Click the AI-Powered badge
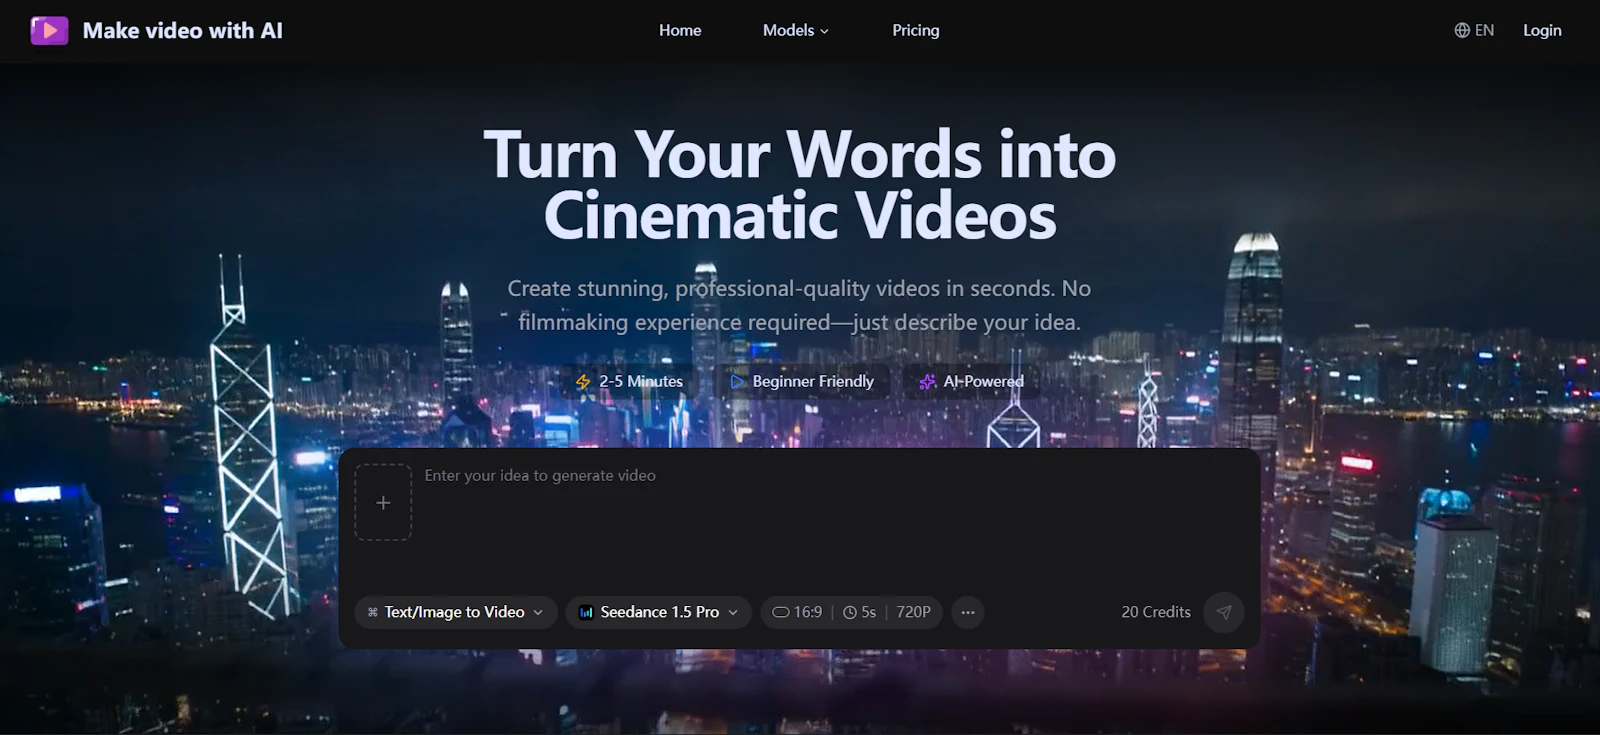This screenshot has width=1600, height=735. point(971,381)
